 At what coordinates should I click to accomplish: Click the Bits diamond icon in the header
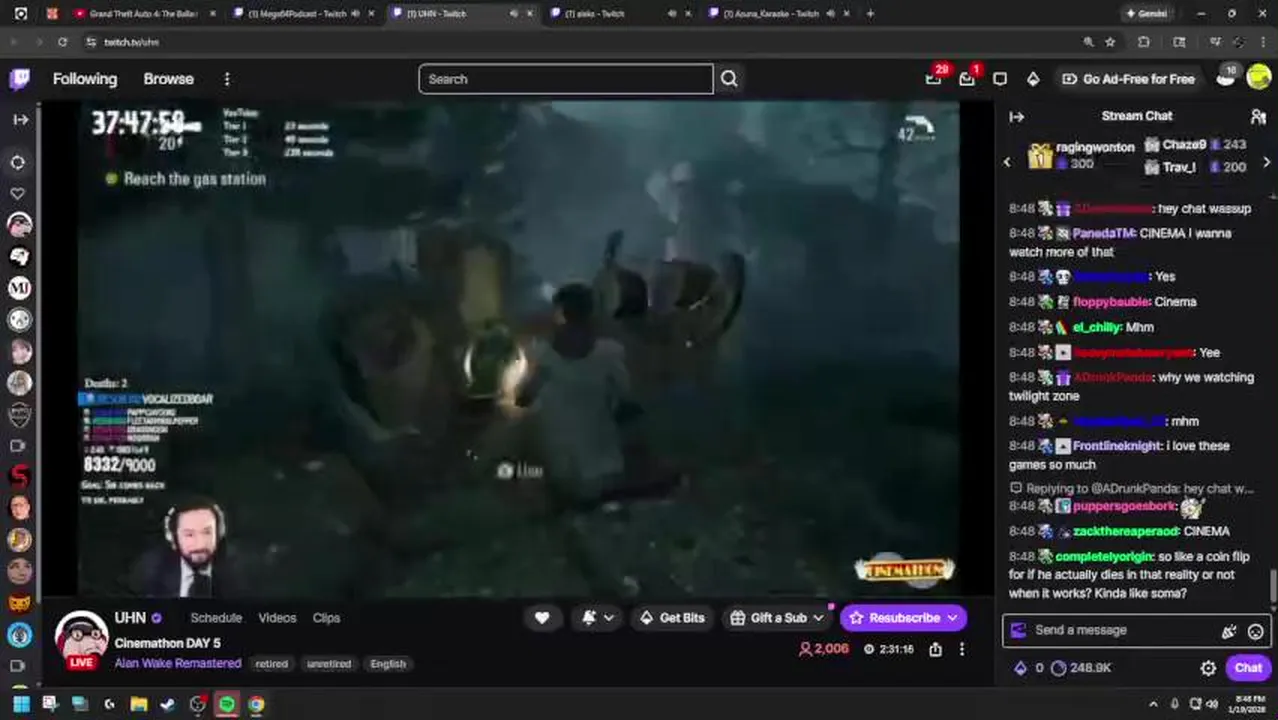pyautogui.click(x=1033, y=79)
